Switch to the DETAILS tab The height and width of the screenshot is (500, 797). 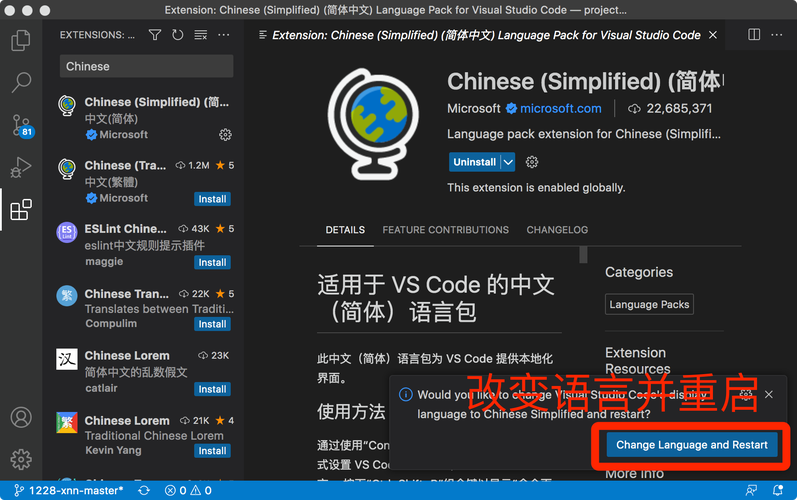pyautogui.click(x=345, y=230)
